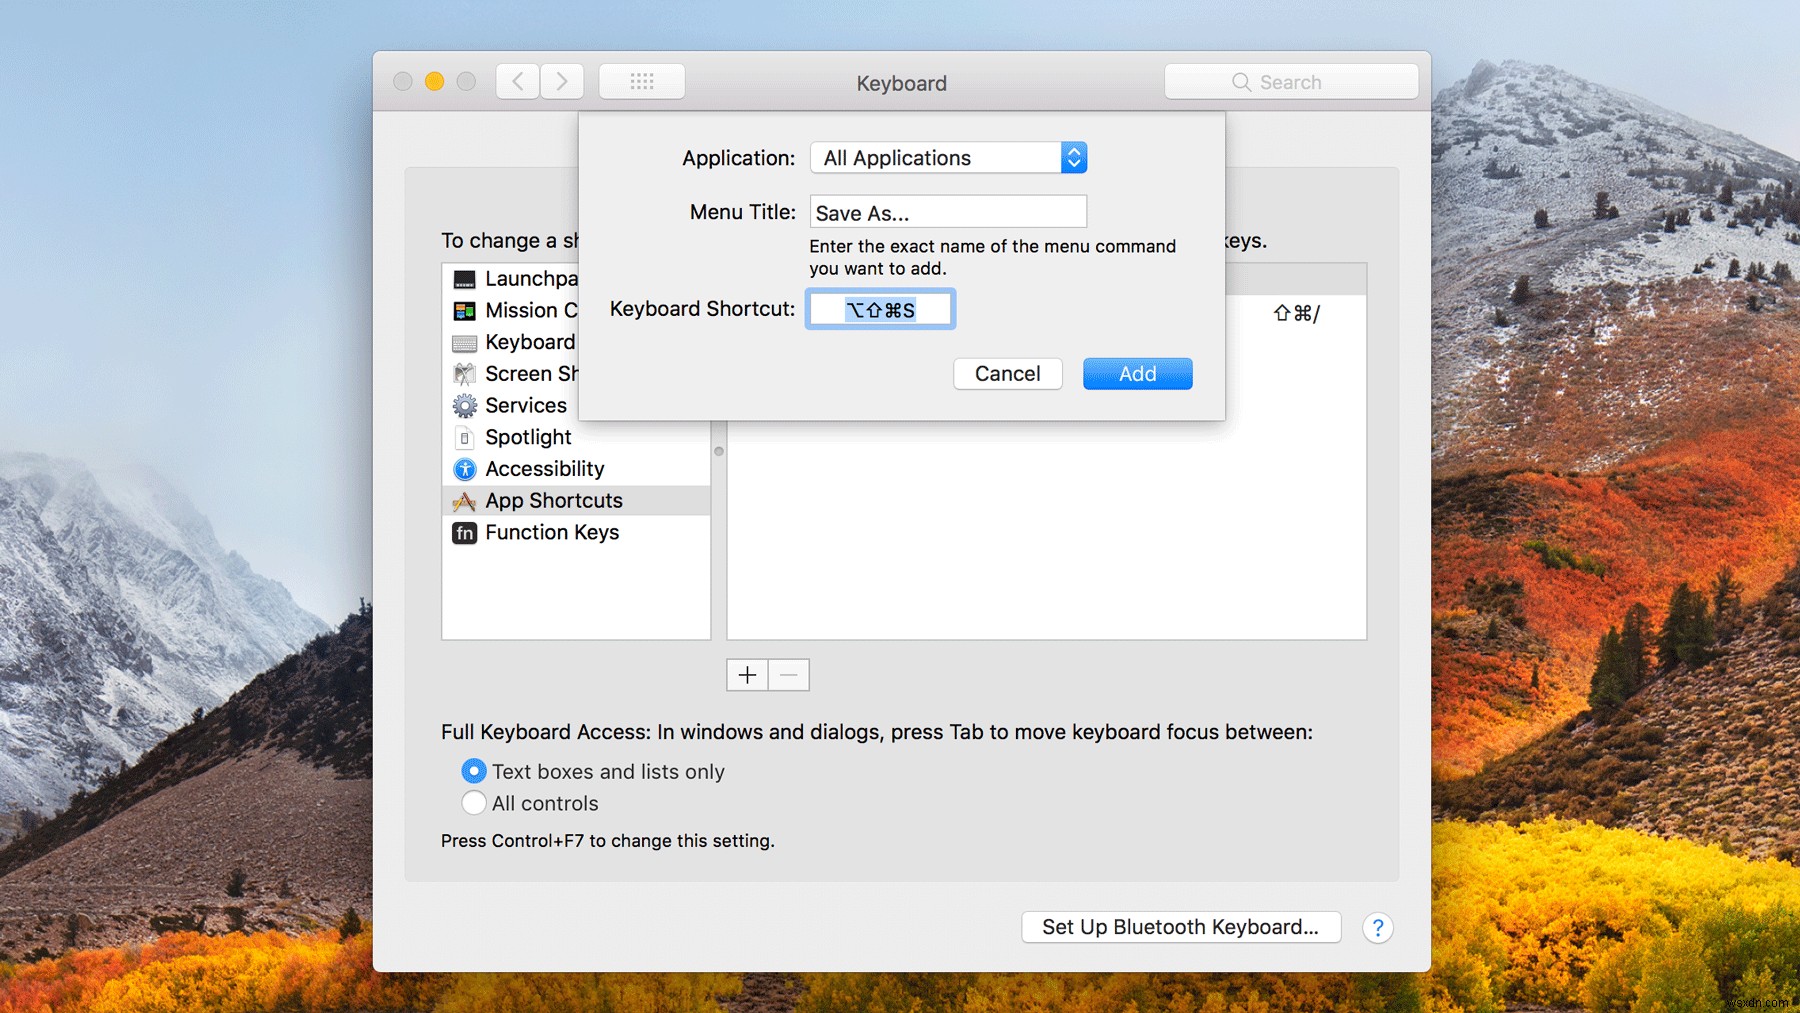Select the Function Keys category
Image resolution: width=1800 pixels, height=1013 pixels.
click(551, 532)
